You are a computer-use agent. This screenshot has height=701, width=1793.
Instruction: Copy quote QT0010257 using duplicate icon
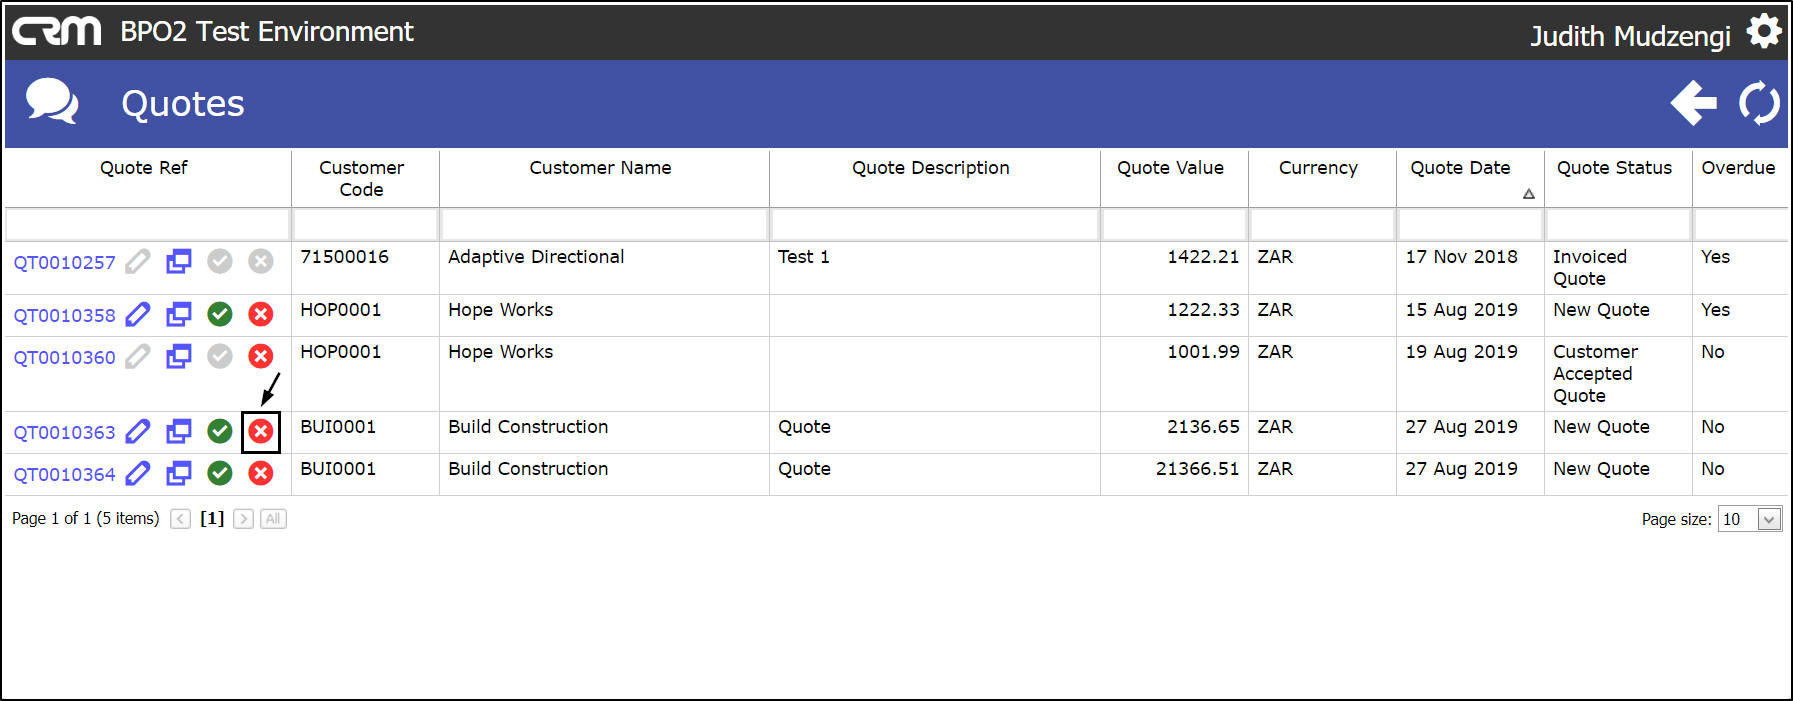(179, 262)
